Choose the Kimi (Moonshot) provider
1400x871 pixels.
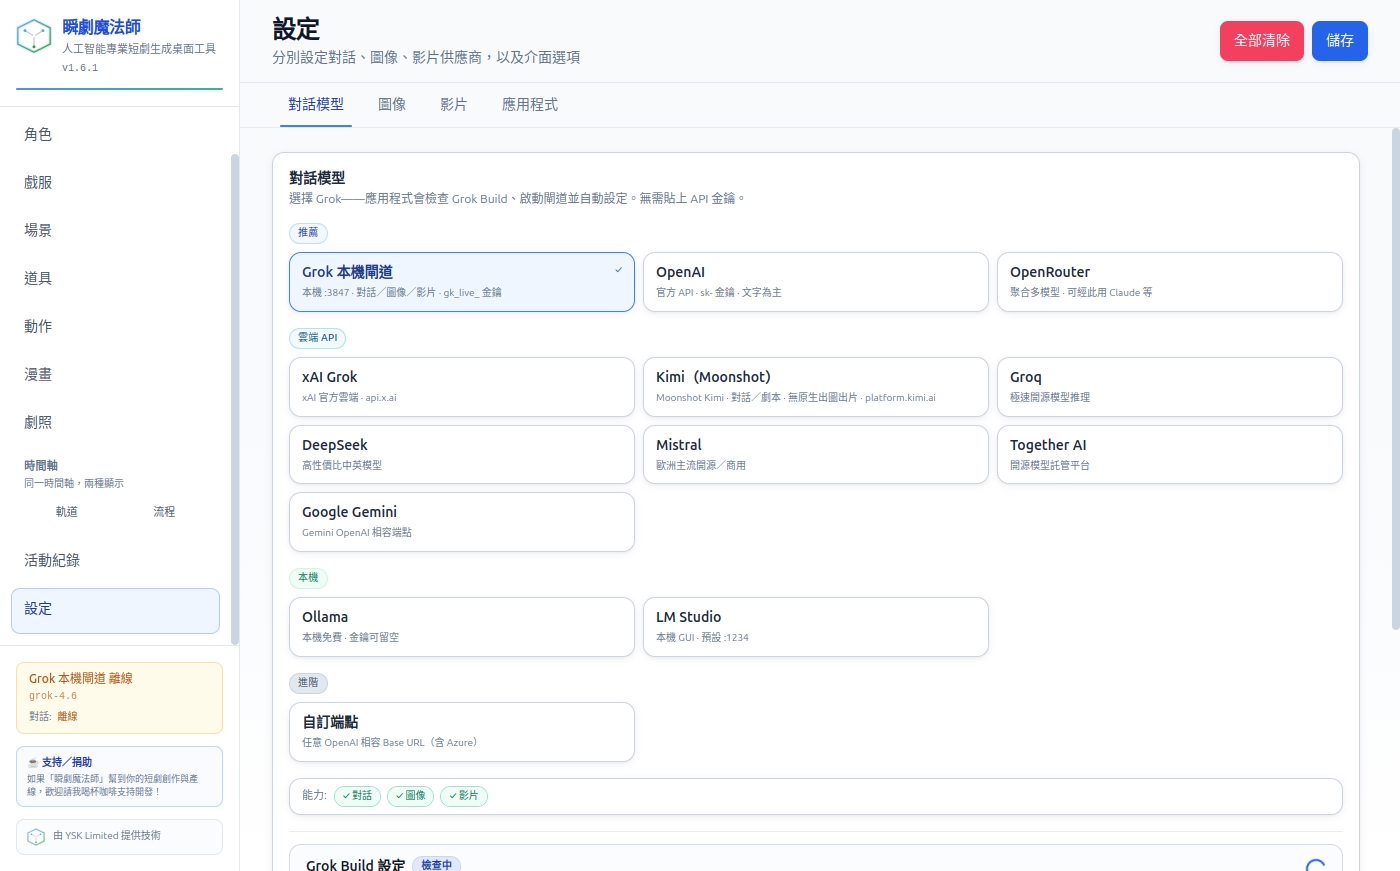click(816, 387)
